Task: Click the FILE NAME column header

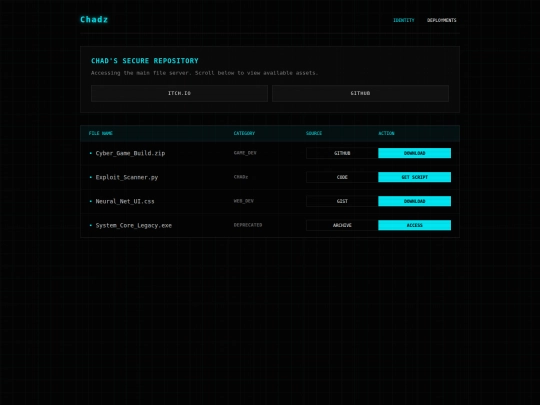Action: (x=101, y=133)
